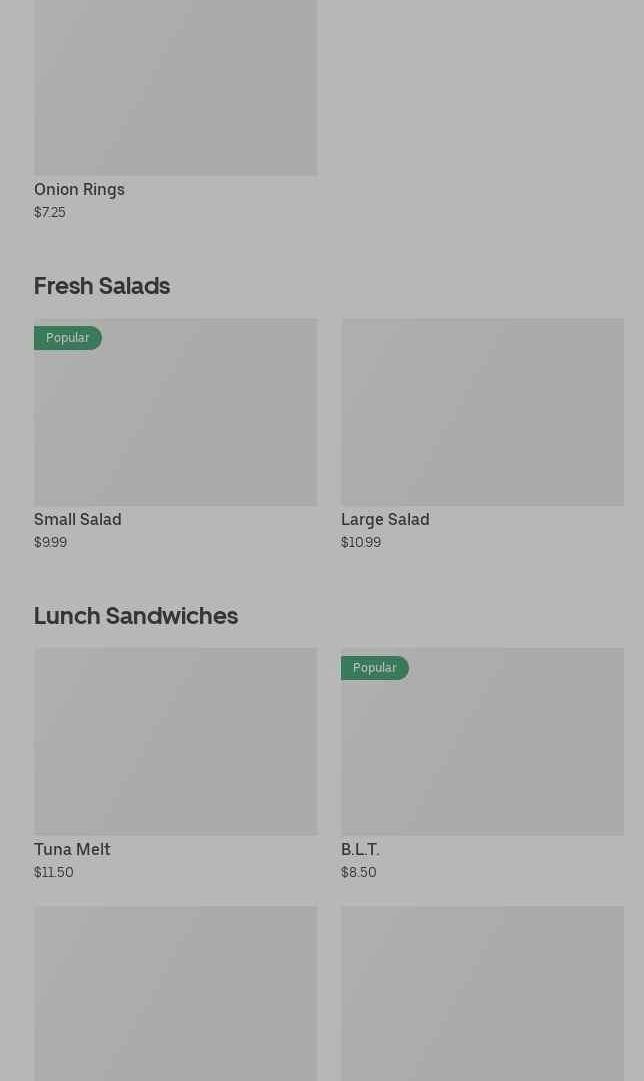Open the B.L.T. sandwich photo
The image size is (644, 1081).
(483, 742)
